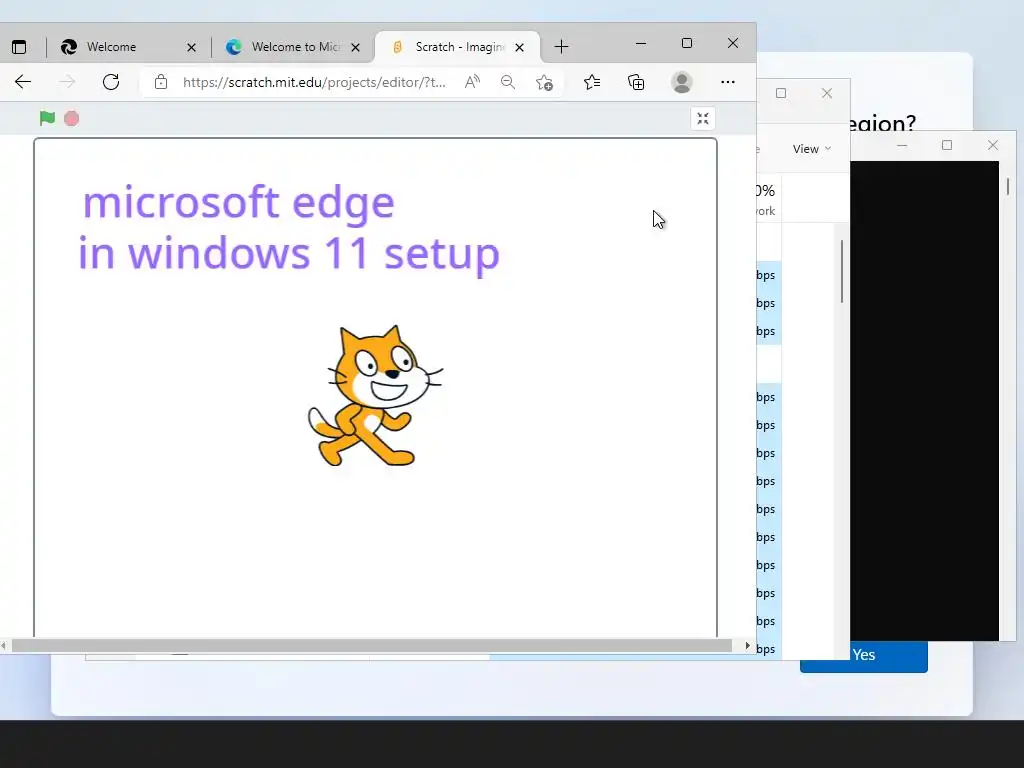Click the horizontal scrollbar left arrow
This screenshot has height=768, width=1024.
coord(4,645)
